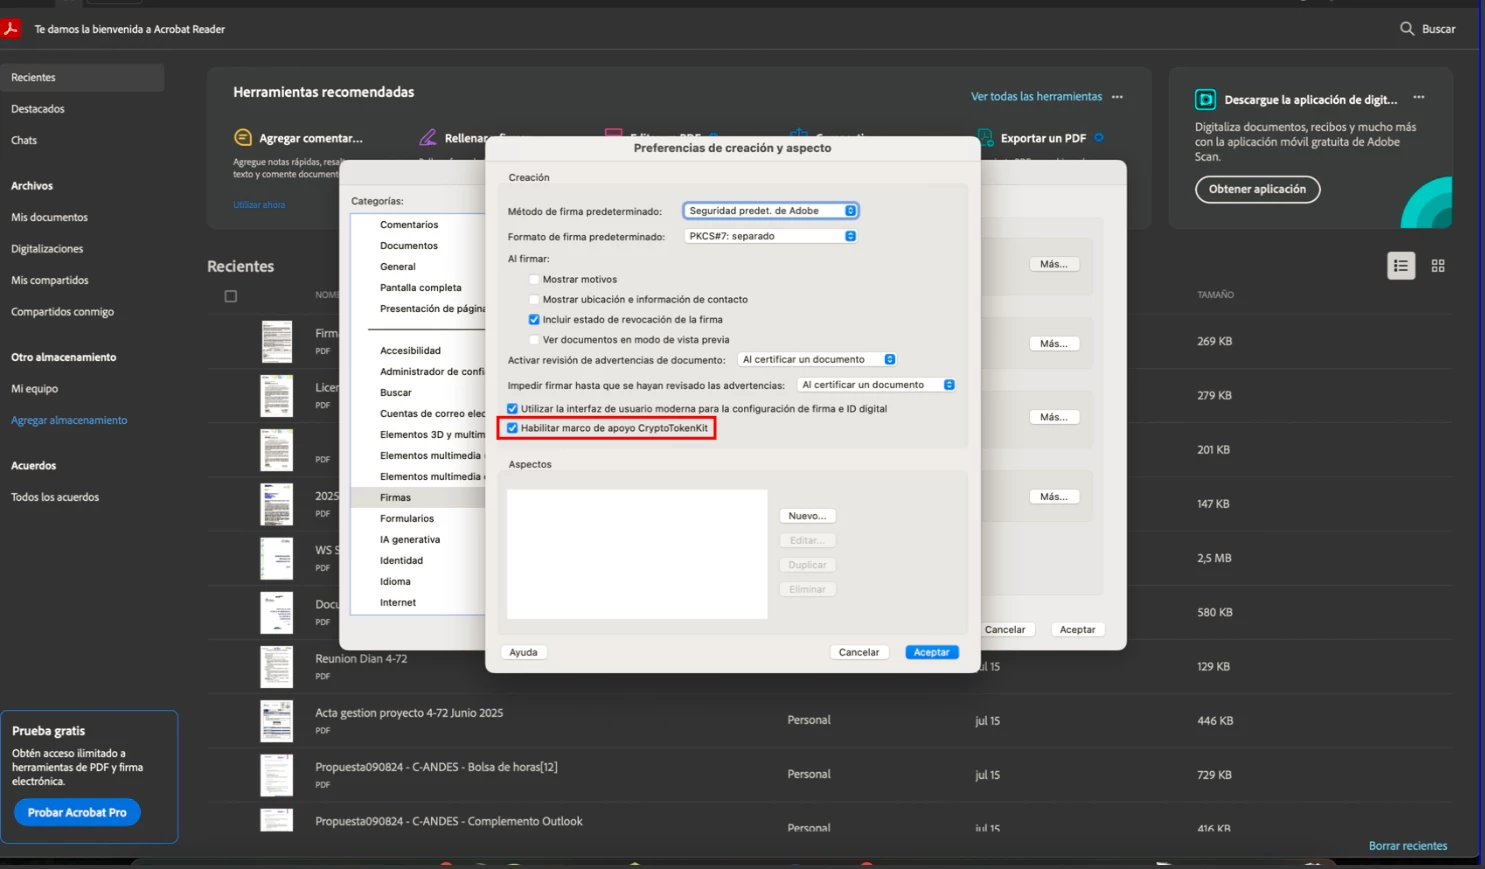Click the Acrobat Reader logo icon

click(11, 29)
